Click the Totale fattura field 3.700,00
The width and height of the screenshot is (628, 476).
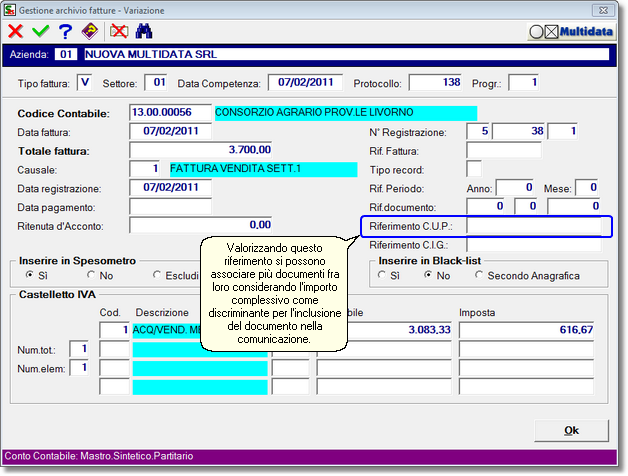click(201, 150)
